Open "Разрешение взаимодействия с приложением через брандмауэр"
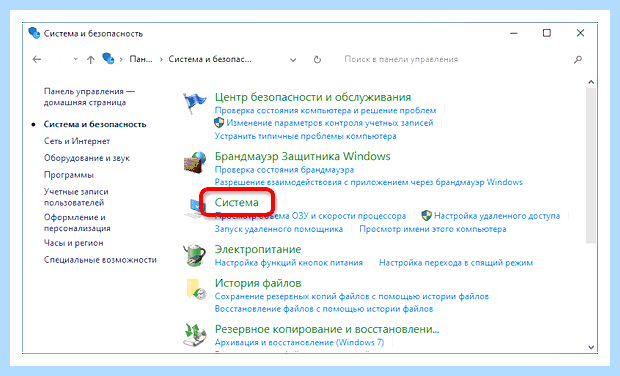620x376 pixels. [x=369, y=182]
